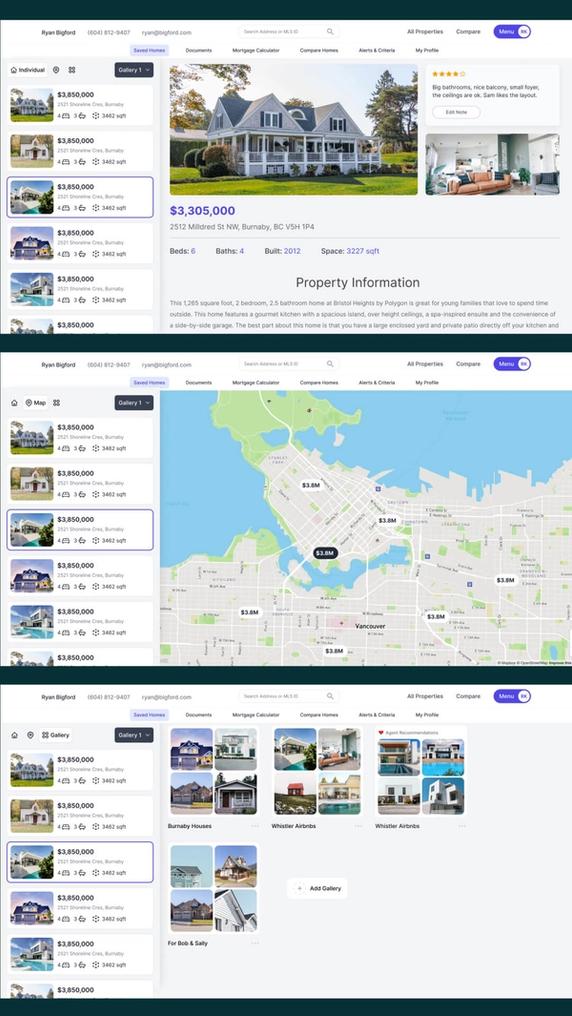Click the Edit Note button

click(456, 112)
